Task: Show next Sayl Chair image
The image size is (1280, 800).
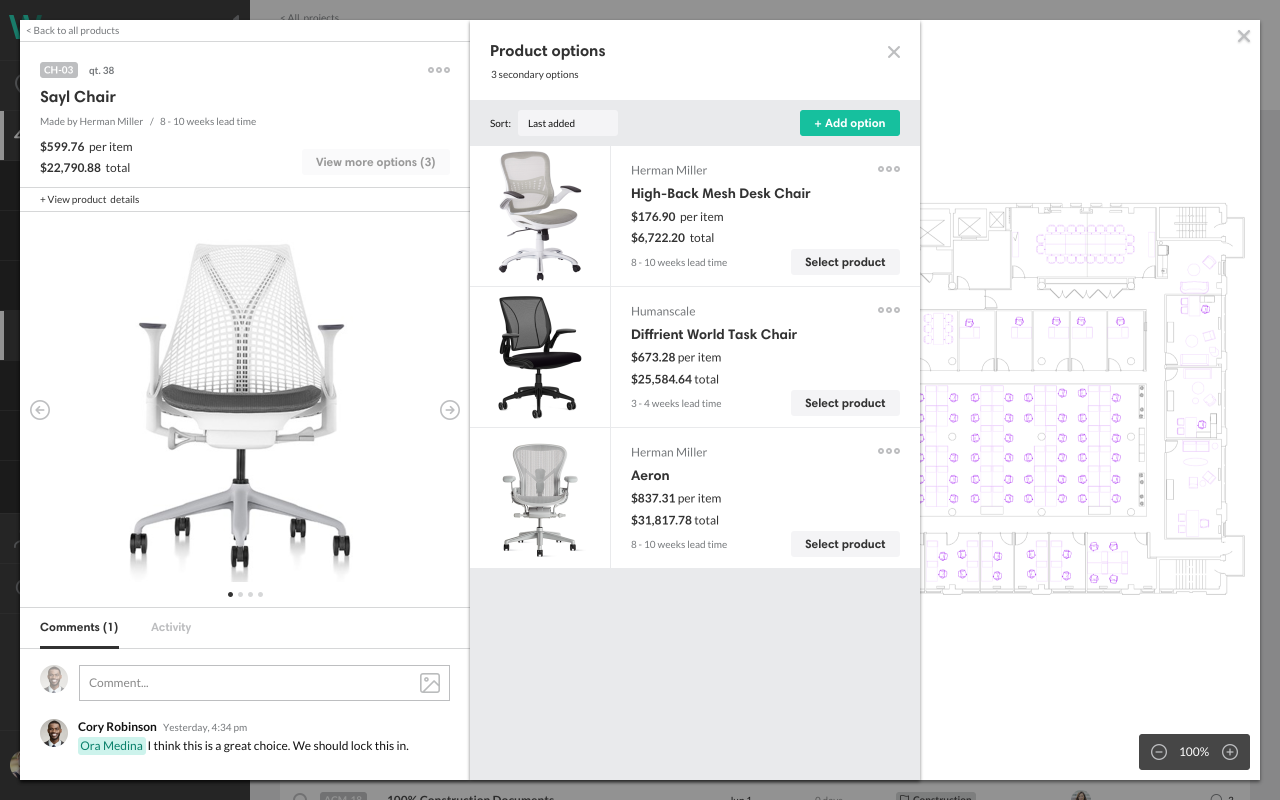Action: (450, 410)
